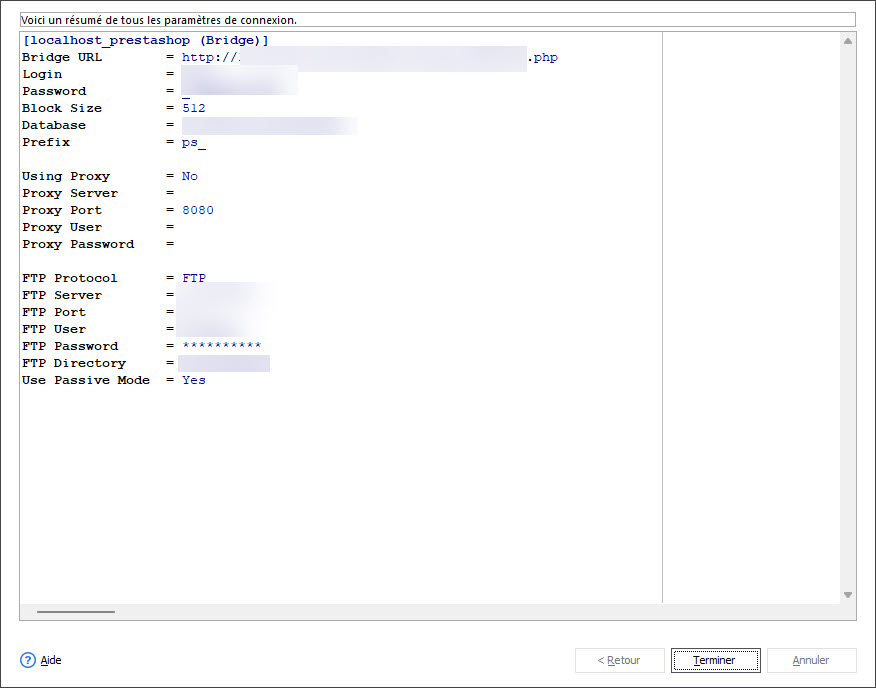Click the Prefix value ps_
The height and width of the screenshot is (688, 876).
tap(194, 143)
